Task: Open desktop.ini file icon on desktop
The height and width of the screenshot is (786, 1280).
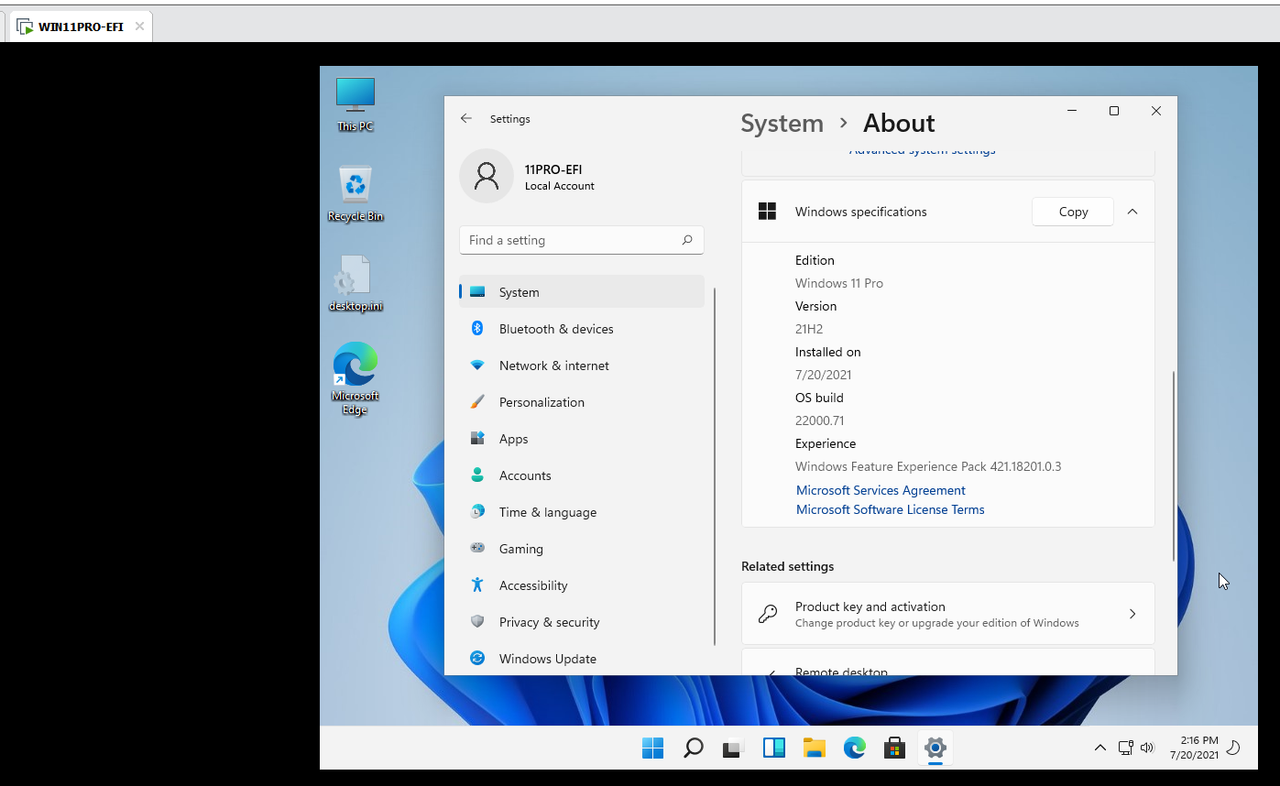Action: 355,284
